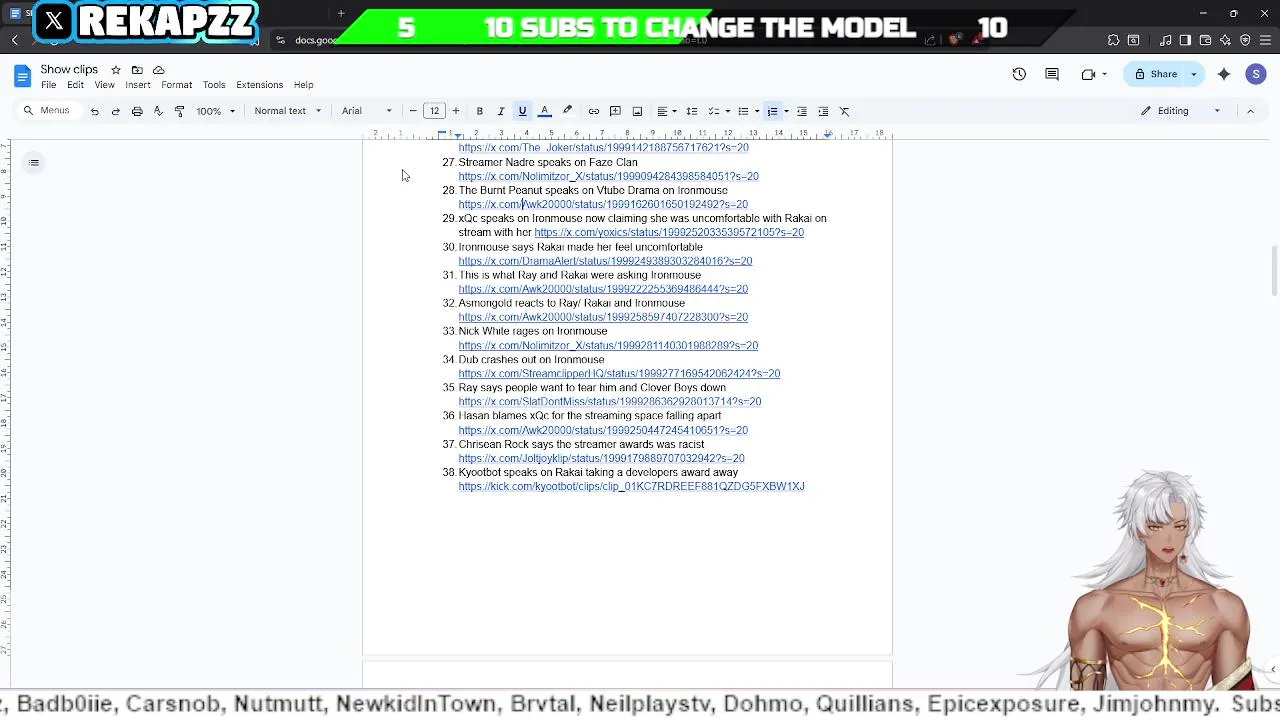Click the Move to folder icon

pyautogui.click(x=137, y=70)
